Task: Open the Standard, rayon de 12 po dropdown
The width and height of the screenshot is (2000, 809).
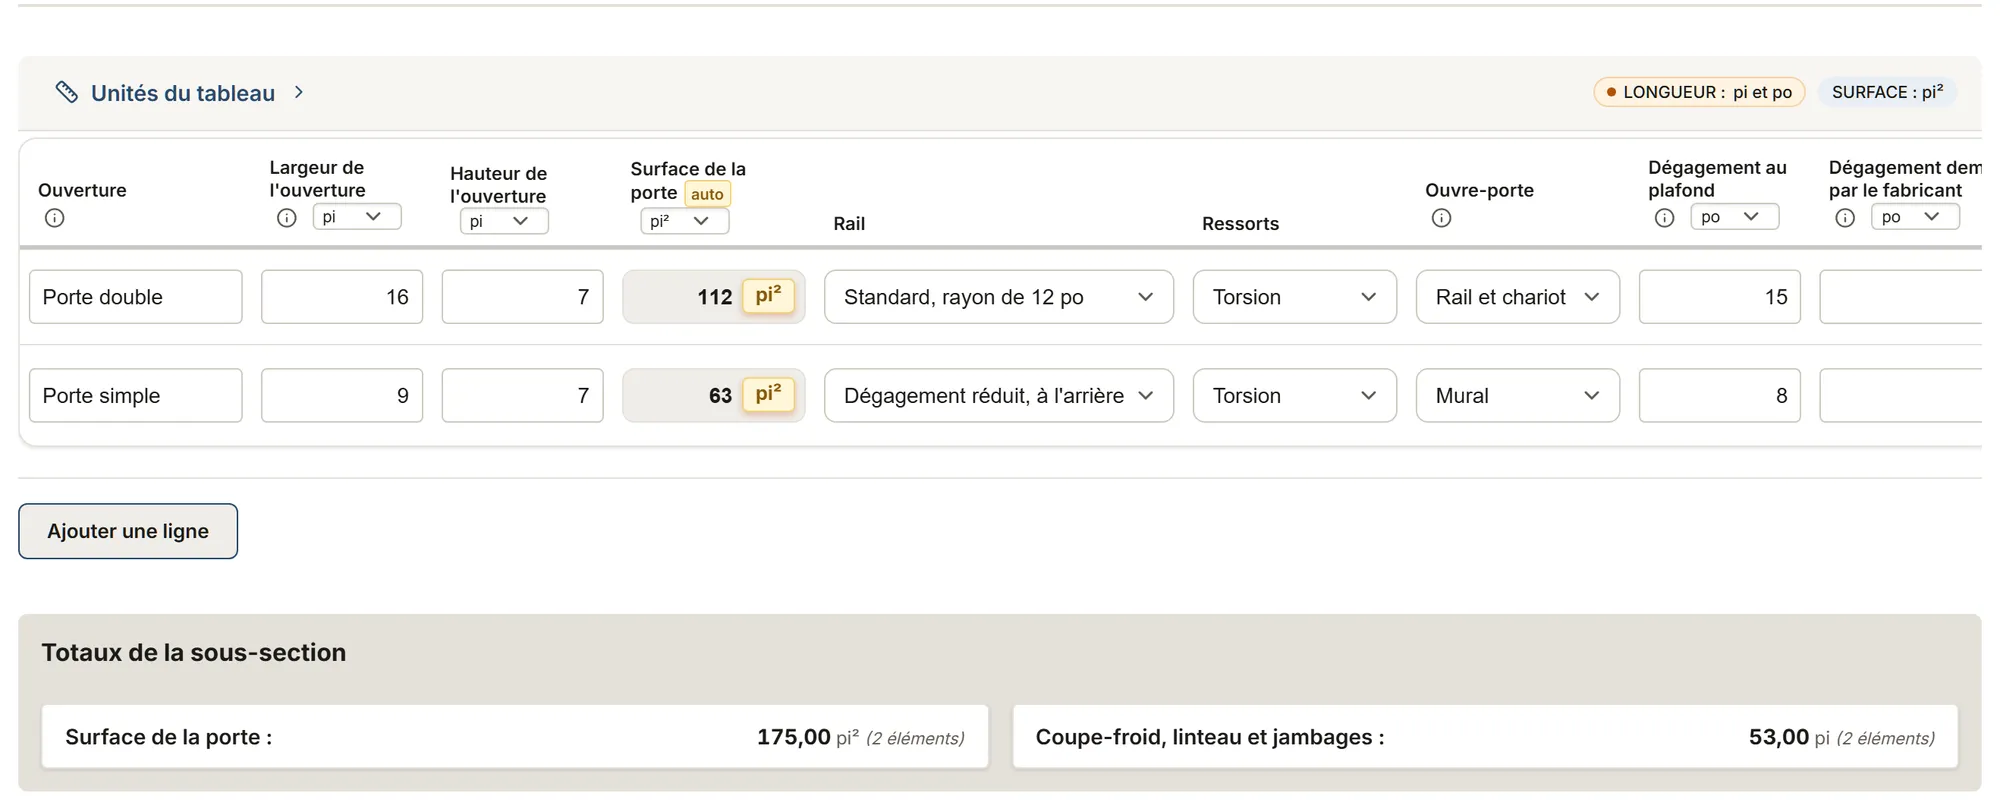Action: 999,297
